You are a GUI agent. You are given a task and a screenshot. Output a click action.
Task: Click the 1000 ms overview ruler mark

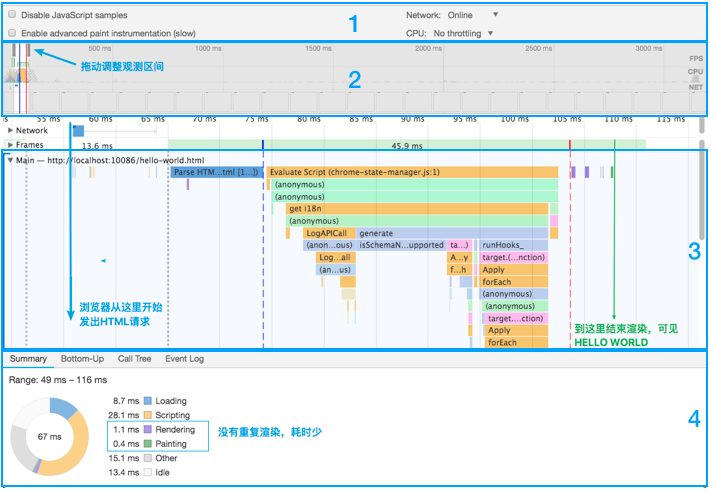pos(208,48)
